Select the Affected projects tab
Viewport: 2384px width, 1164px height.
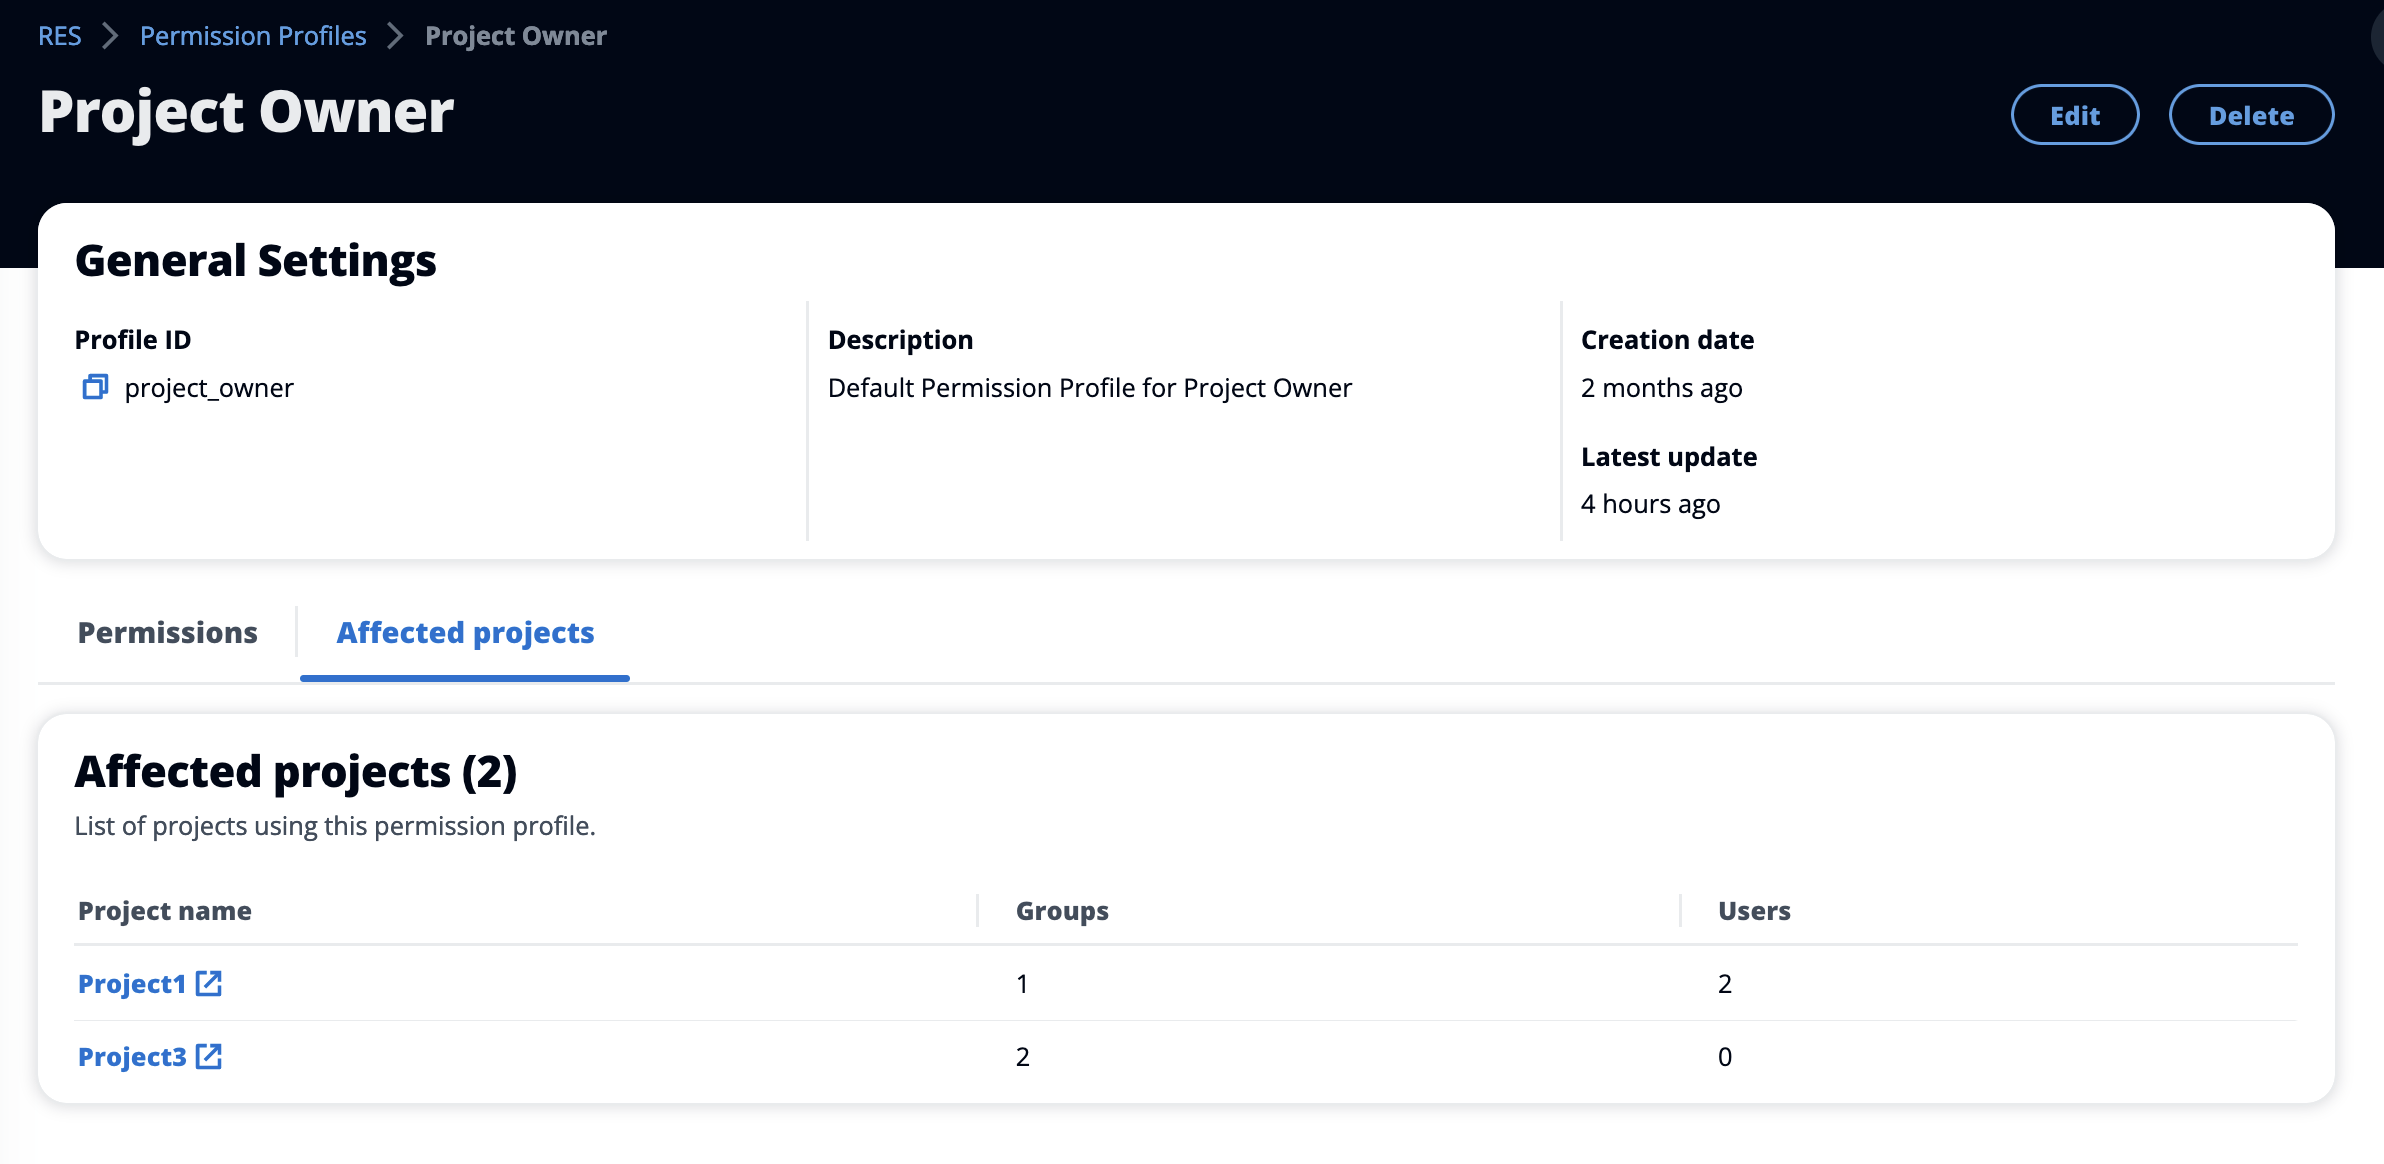pos(464,631)
